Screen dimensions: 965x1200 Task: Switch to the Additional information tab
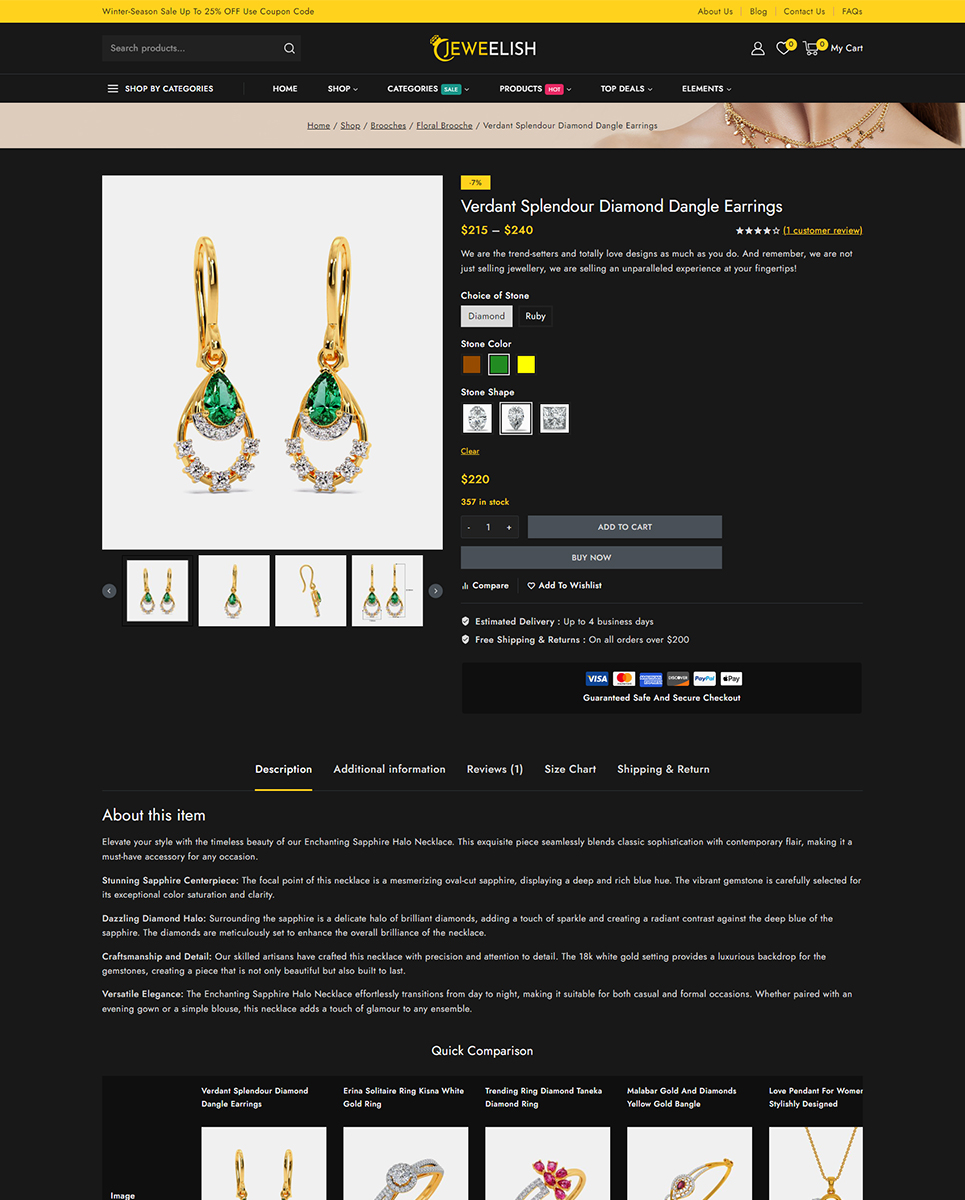(389, 769)
